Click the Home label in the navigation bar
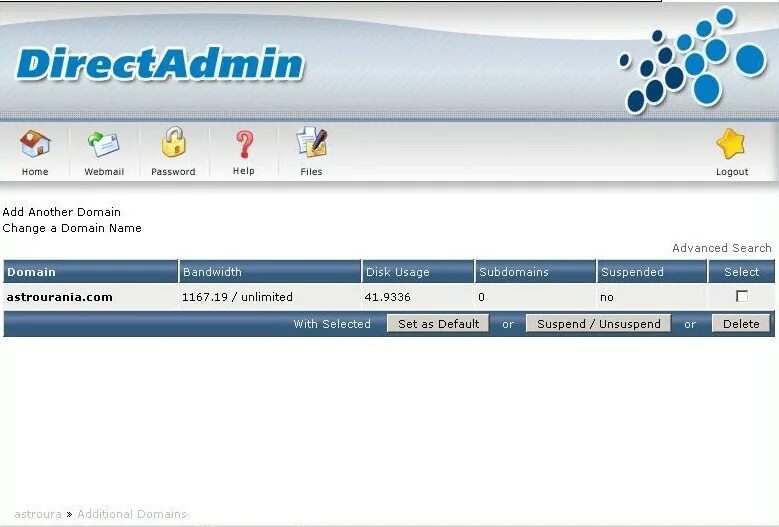Screen dimensions: 779x527 (35, 172)
